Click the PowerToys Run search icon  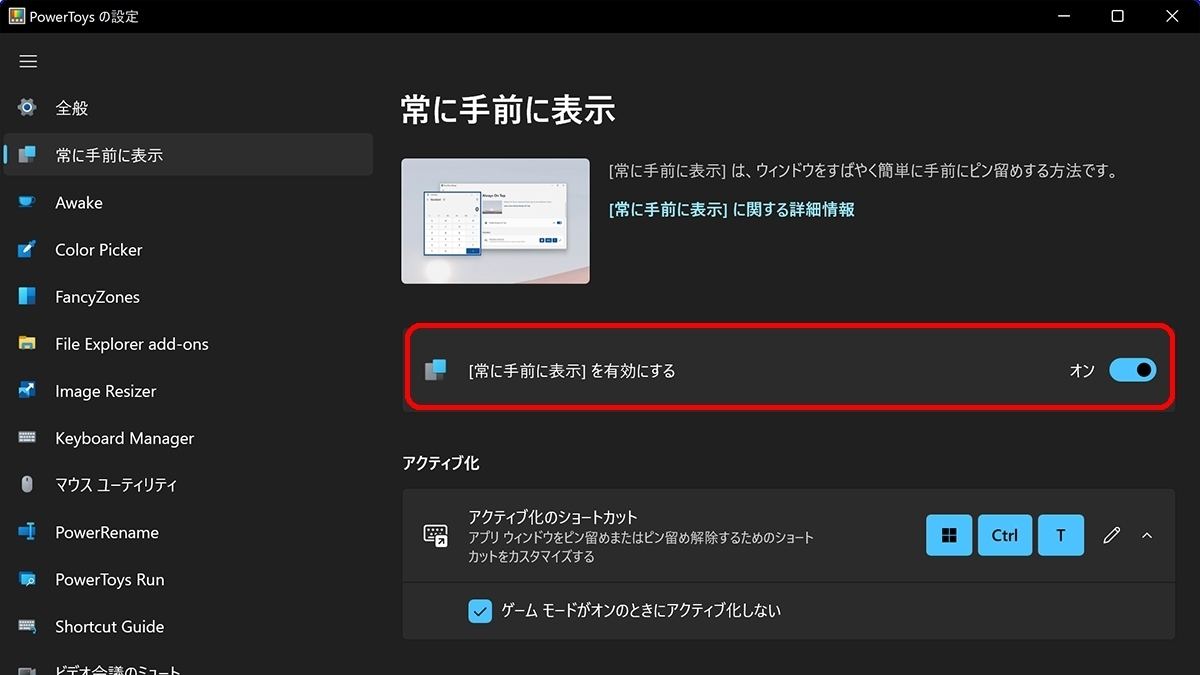27,579
